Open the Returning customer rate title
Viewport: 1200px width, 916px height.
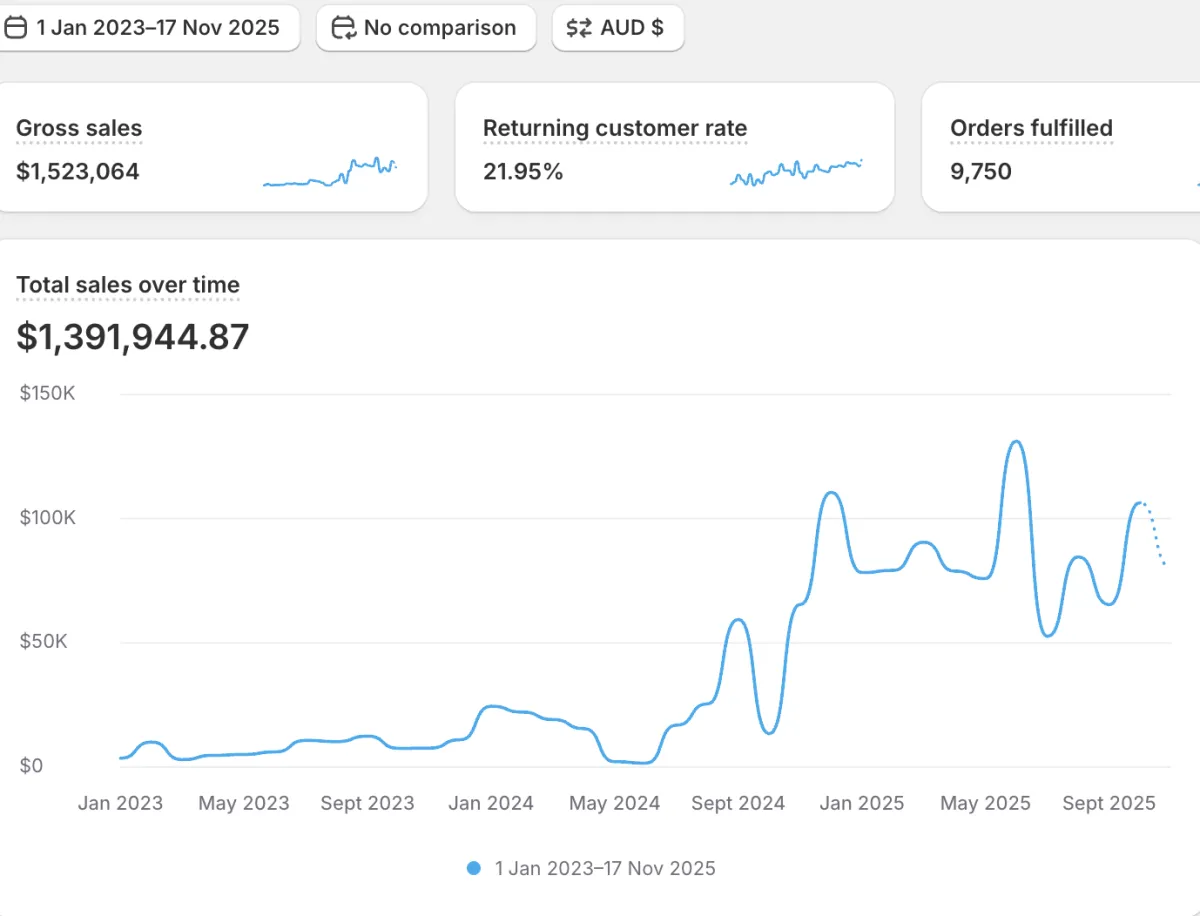[x=614, y=129]
